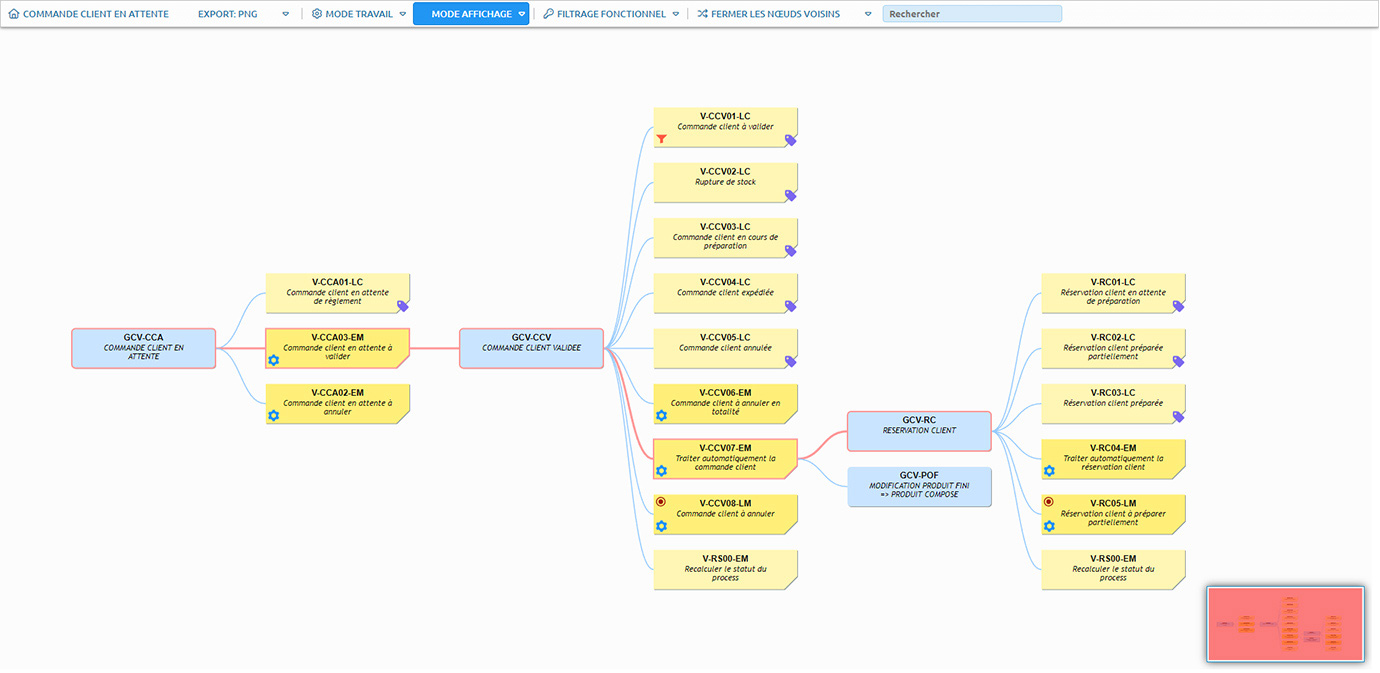1380x673 pixels.
Task: Select the GCV-RC Réservation Client node
Action: pos(919,431)
